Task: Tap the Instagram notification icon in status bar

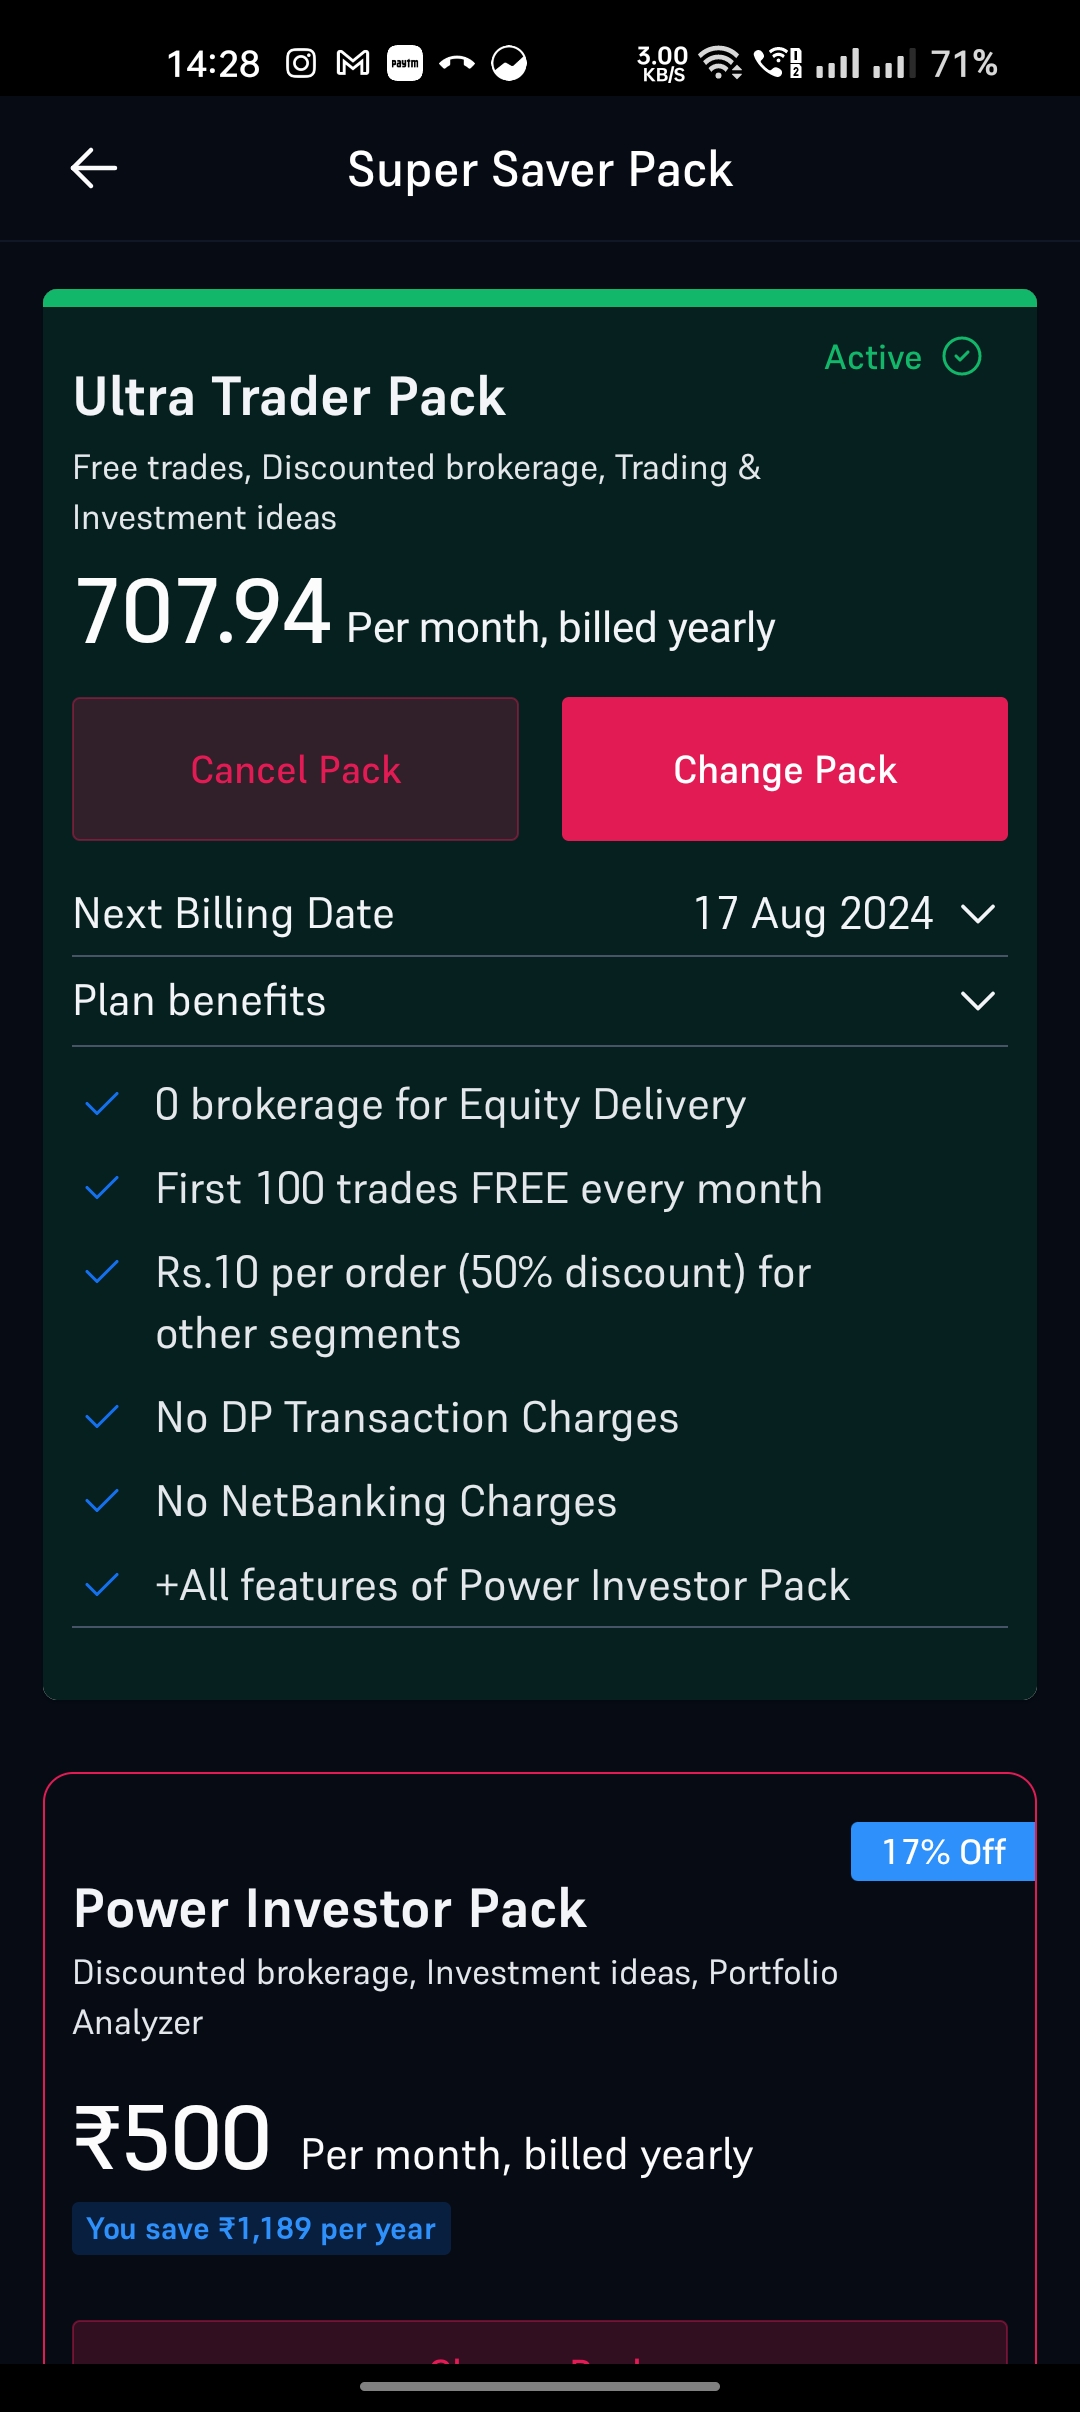Action: [x=301, y=64]
